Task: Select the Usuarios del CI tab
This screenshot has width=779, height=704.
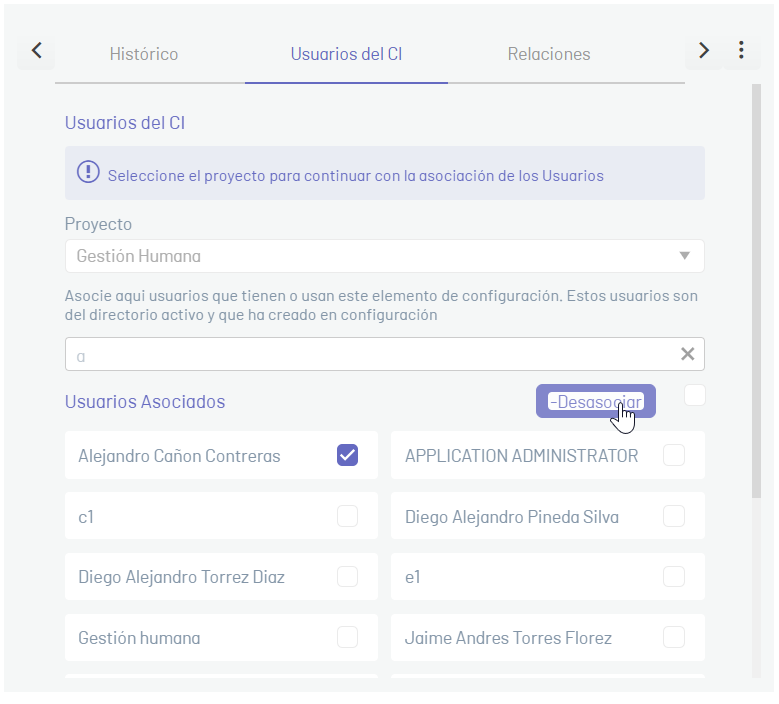Action: click(x=346, y=54)
